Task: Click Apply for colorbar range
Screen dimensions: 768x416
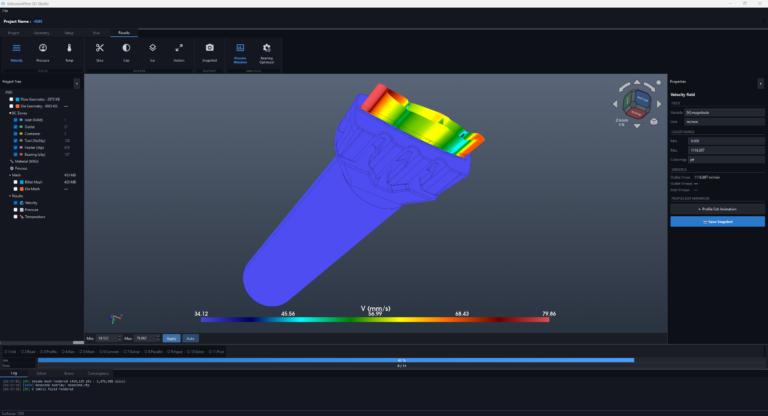Action: (171, 338)
